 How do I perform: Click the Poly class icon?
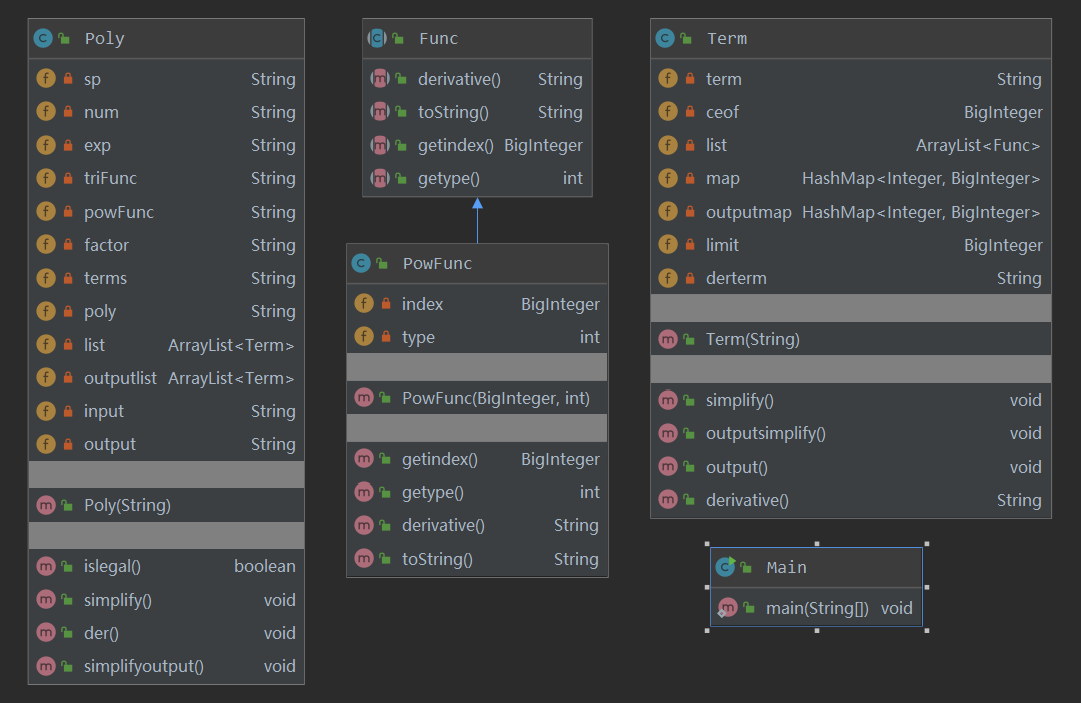(x=43, y=39)
